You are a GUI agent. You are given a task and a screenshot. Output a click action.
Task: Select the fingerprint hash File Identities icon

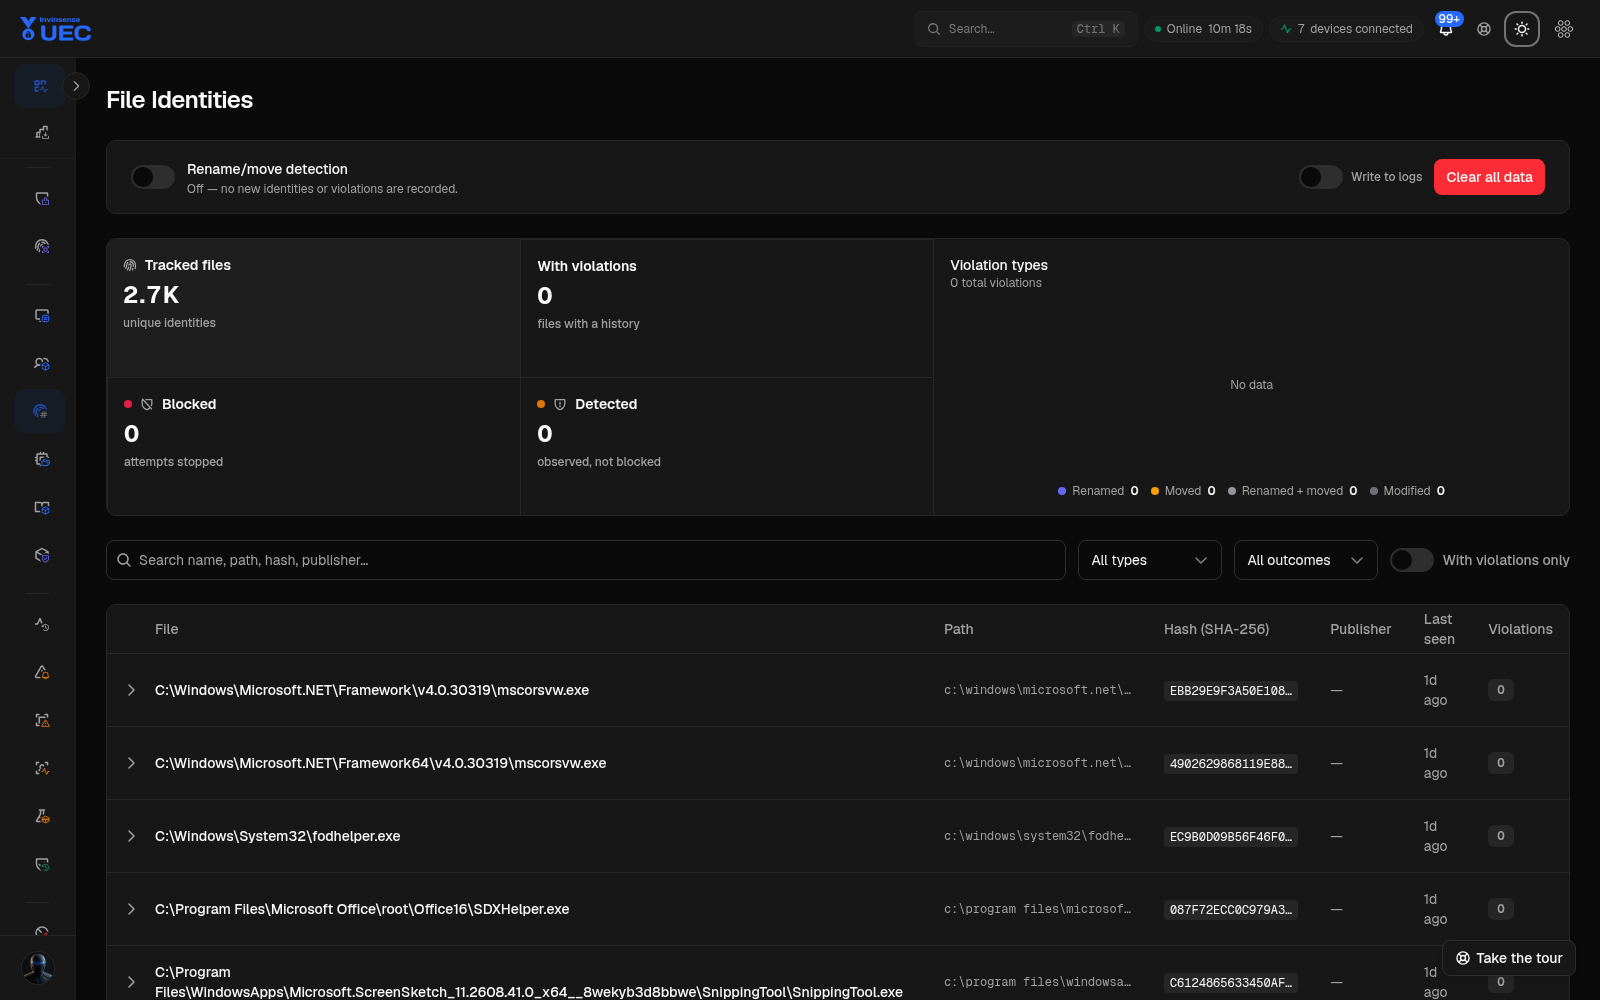[x=40, y=411]
